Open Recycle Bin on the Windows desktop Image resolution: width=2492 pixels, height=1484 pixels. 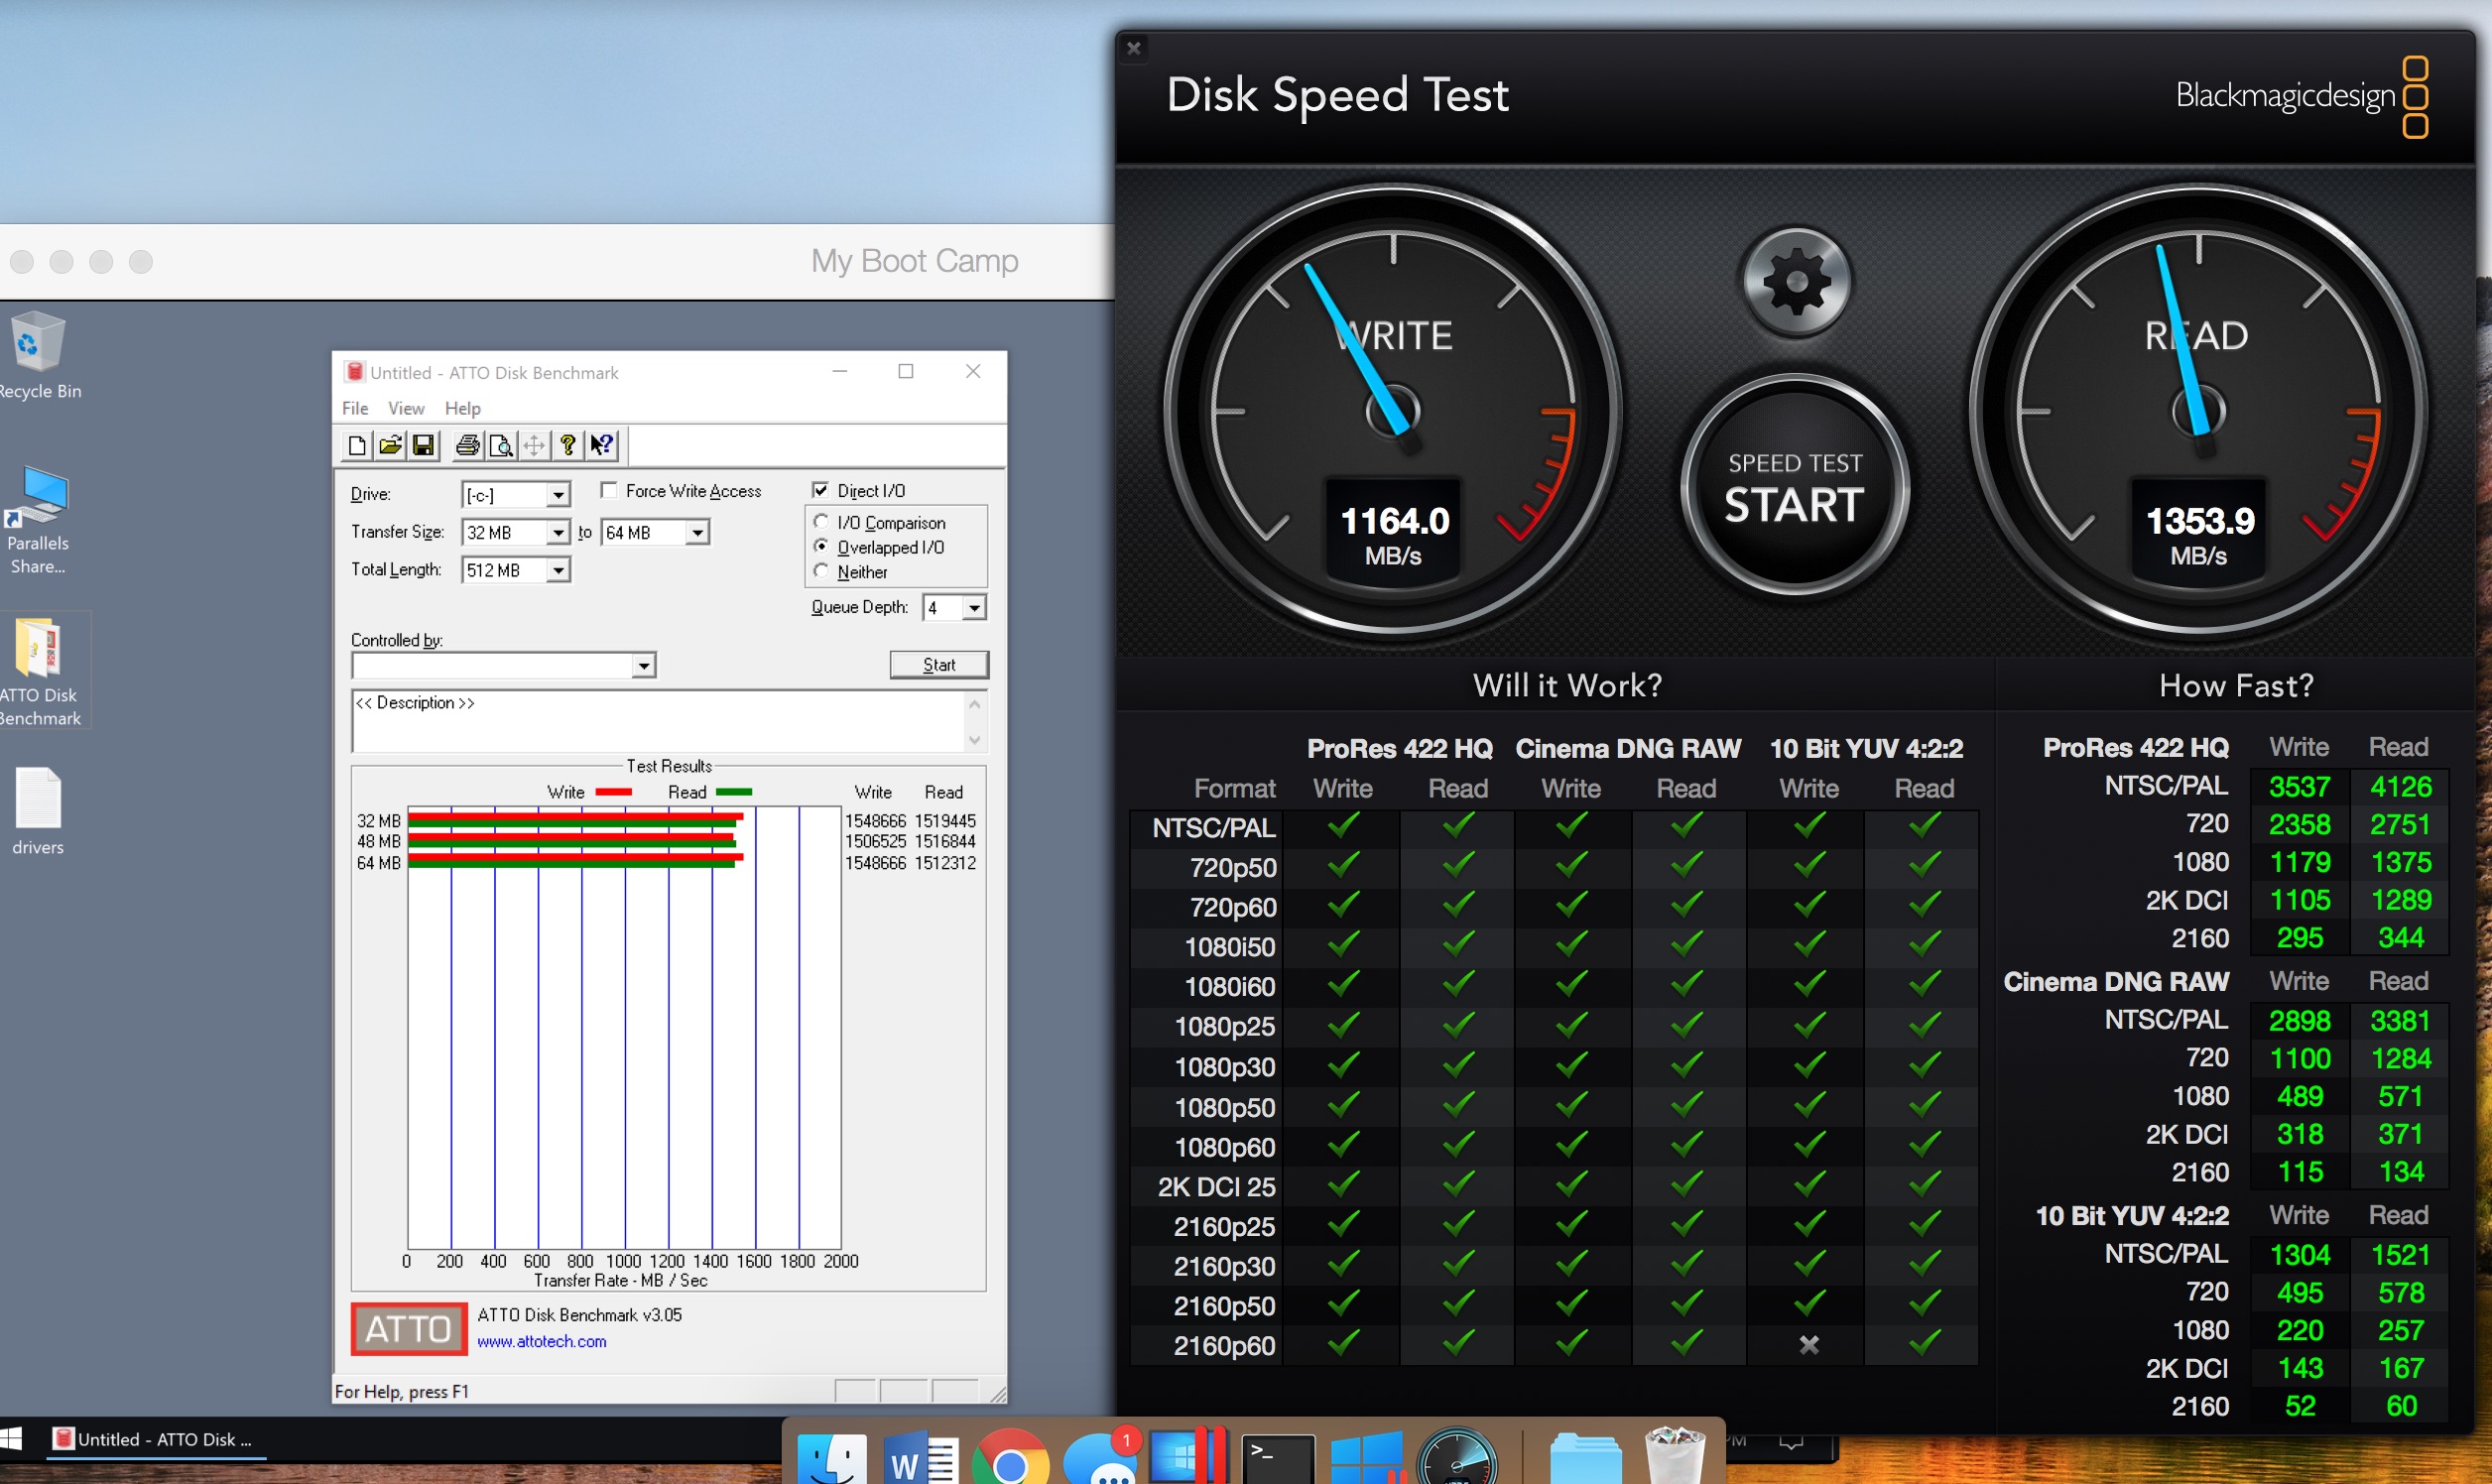click(39, 356)
